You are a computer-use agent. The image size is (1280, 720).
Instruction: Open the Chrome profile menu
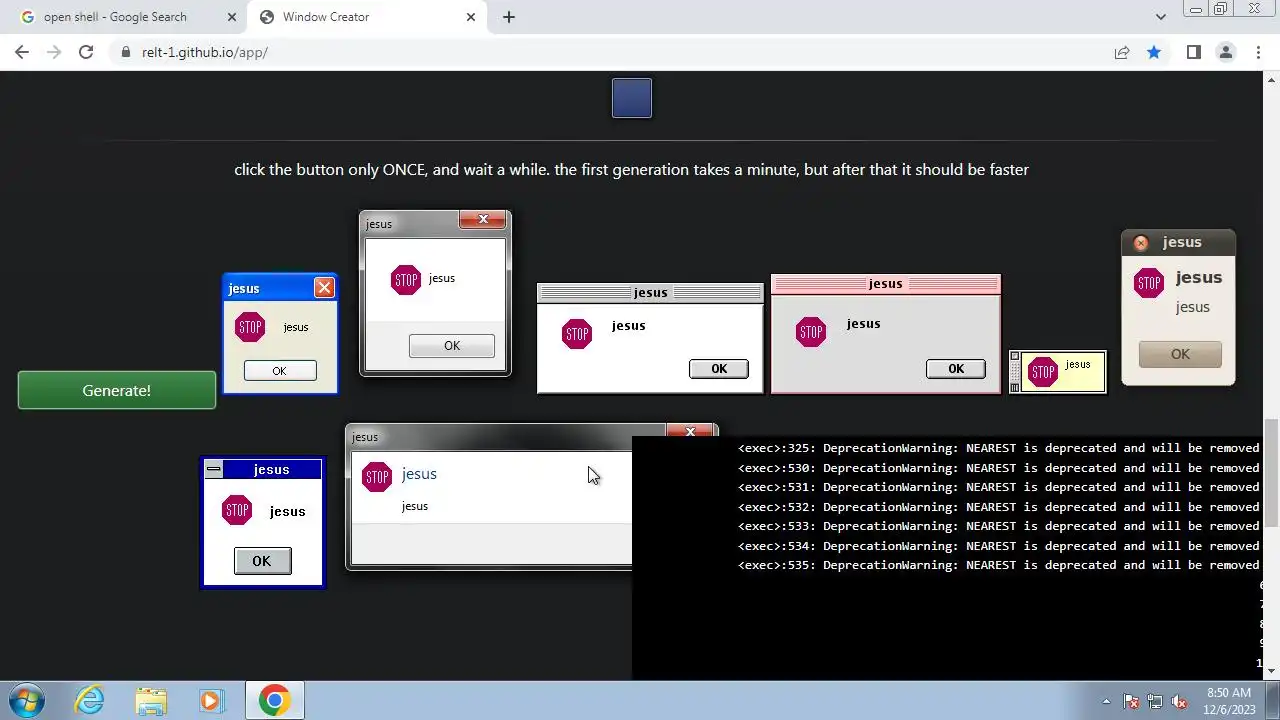(1225, 52)
